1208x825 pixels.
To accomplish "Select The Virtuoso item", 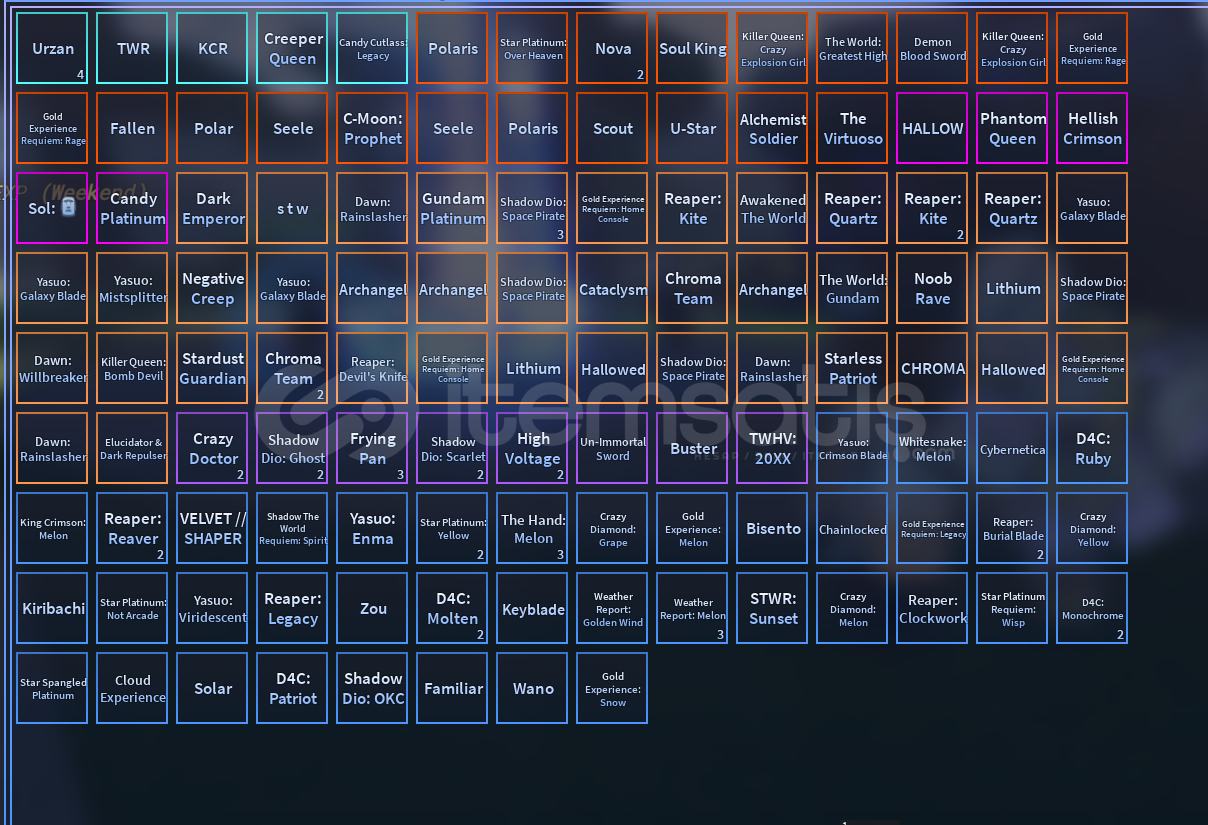I will click(x=852, y=128).
